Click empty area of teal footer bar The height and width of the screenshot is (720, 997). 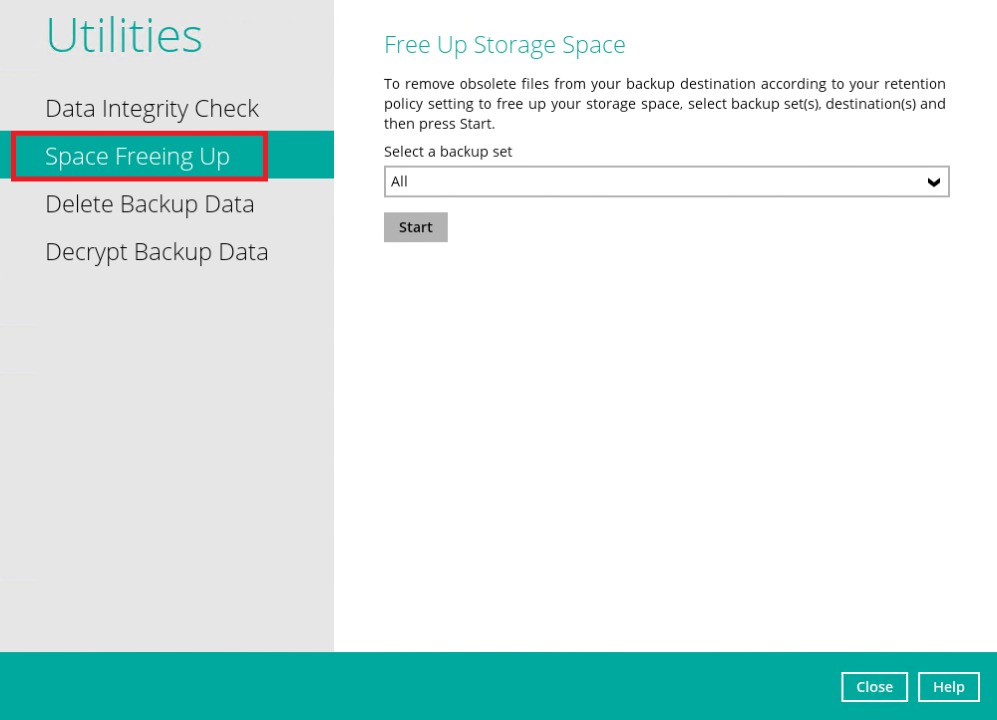point(400,687)
